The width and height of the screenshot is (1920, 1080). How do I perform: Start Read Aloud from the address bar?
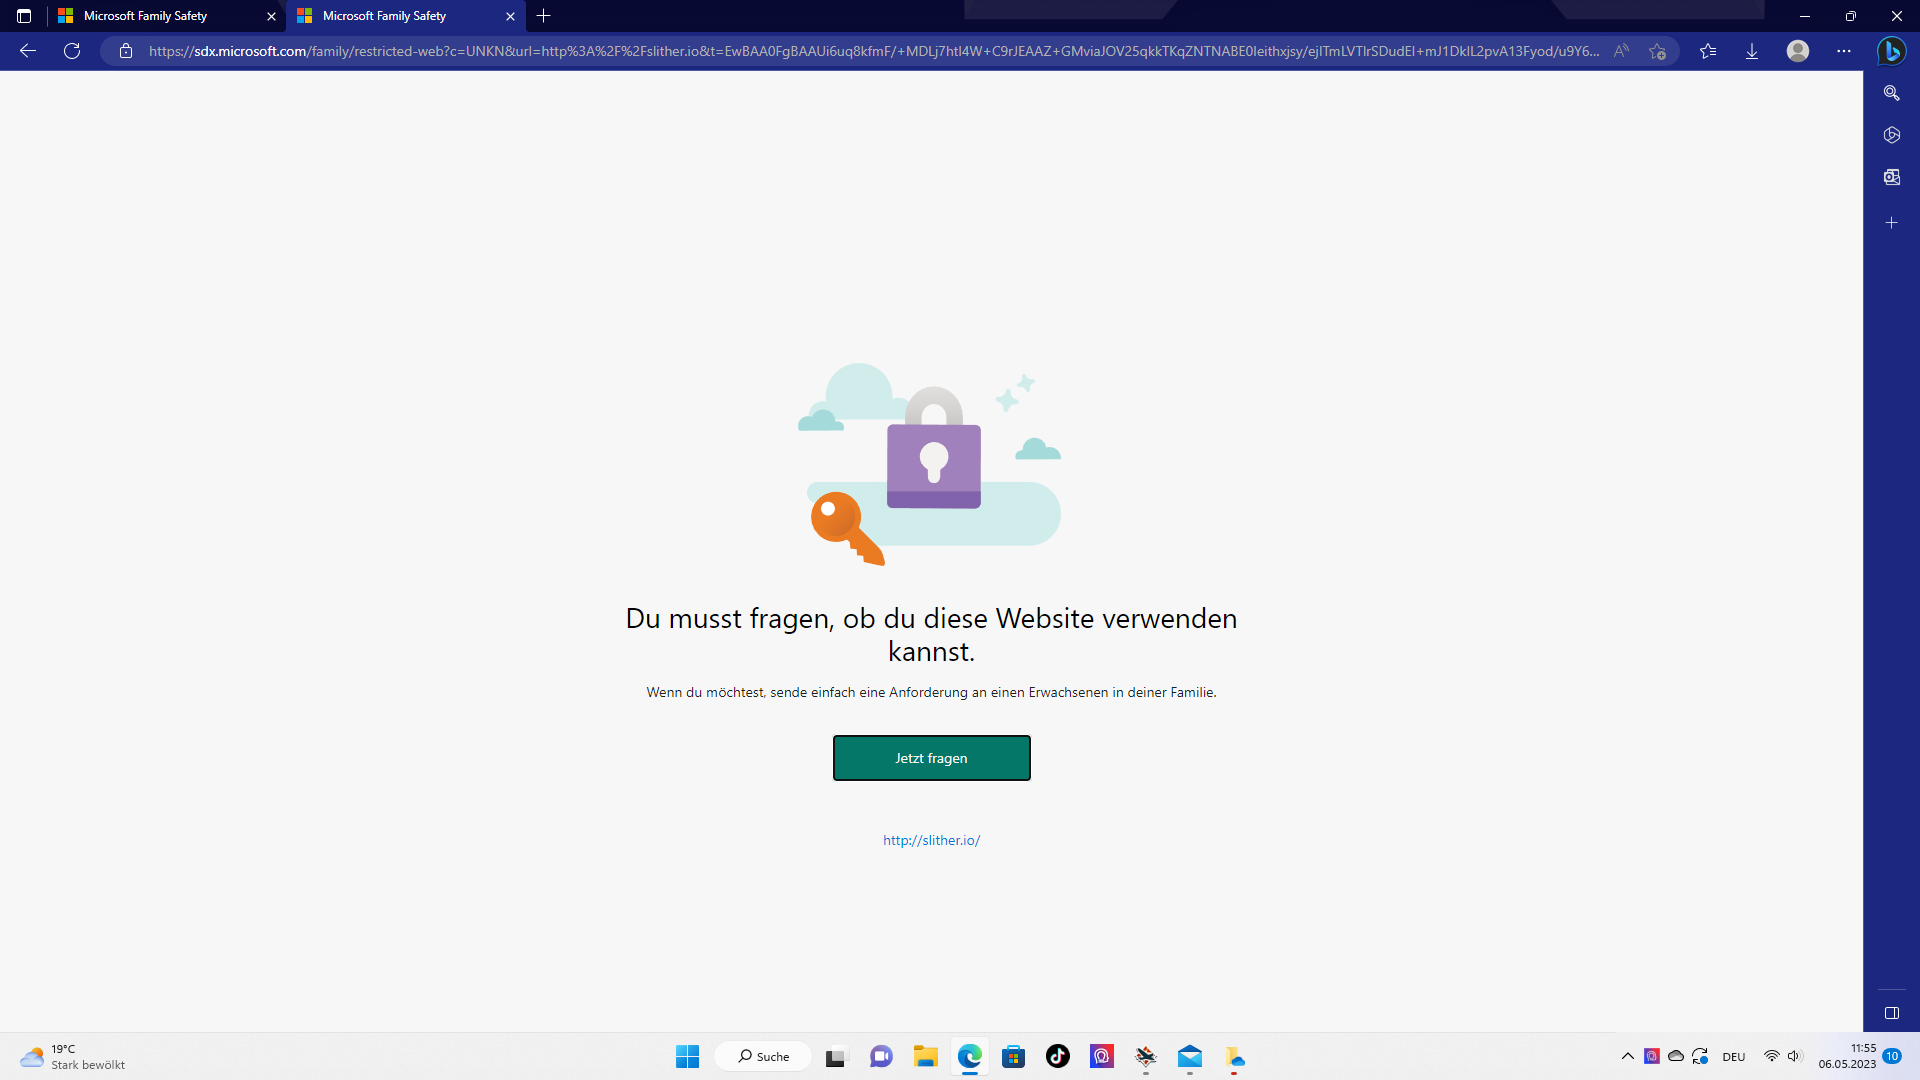point(1621,50)
